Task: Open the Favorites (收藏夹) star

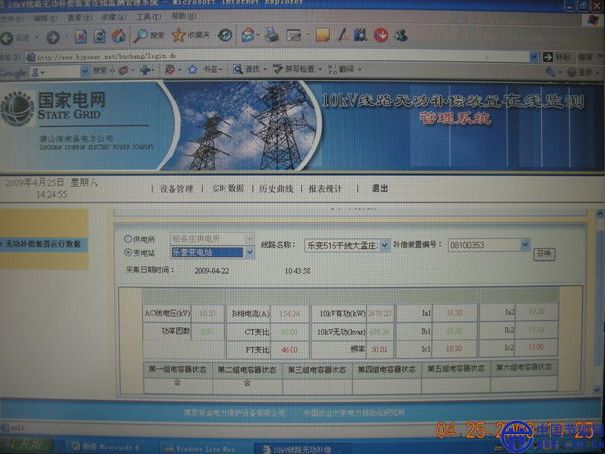Action: (x=177, y=36)
